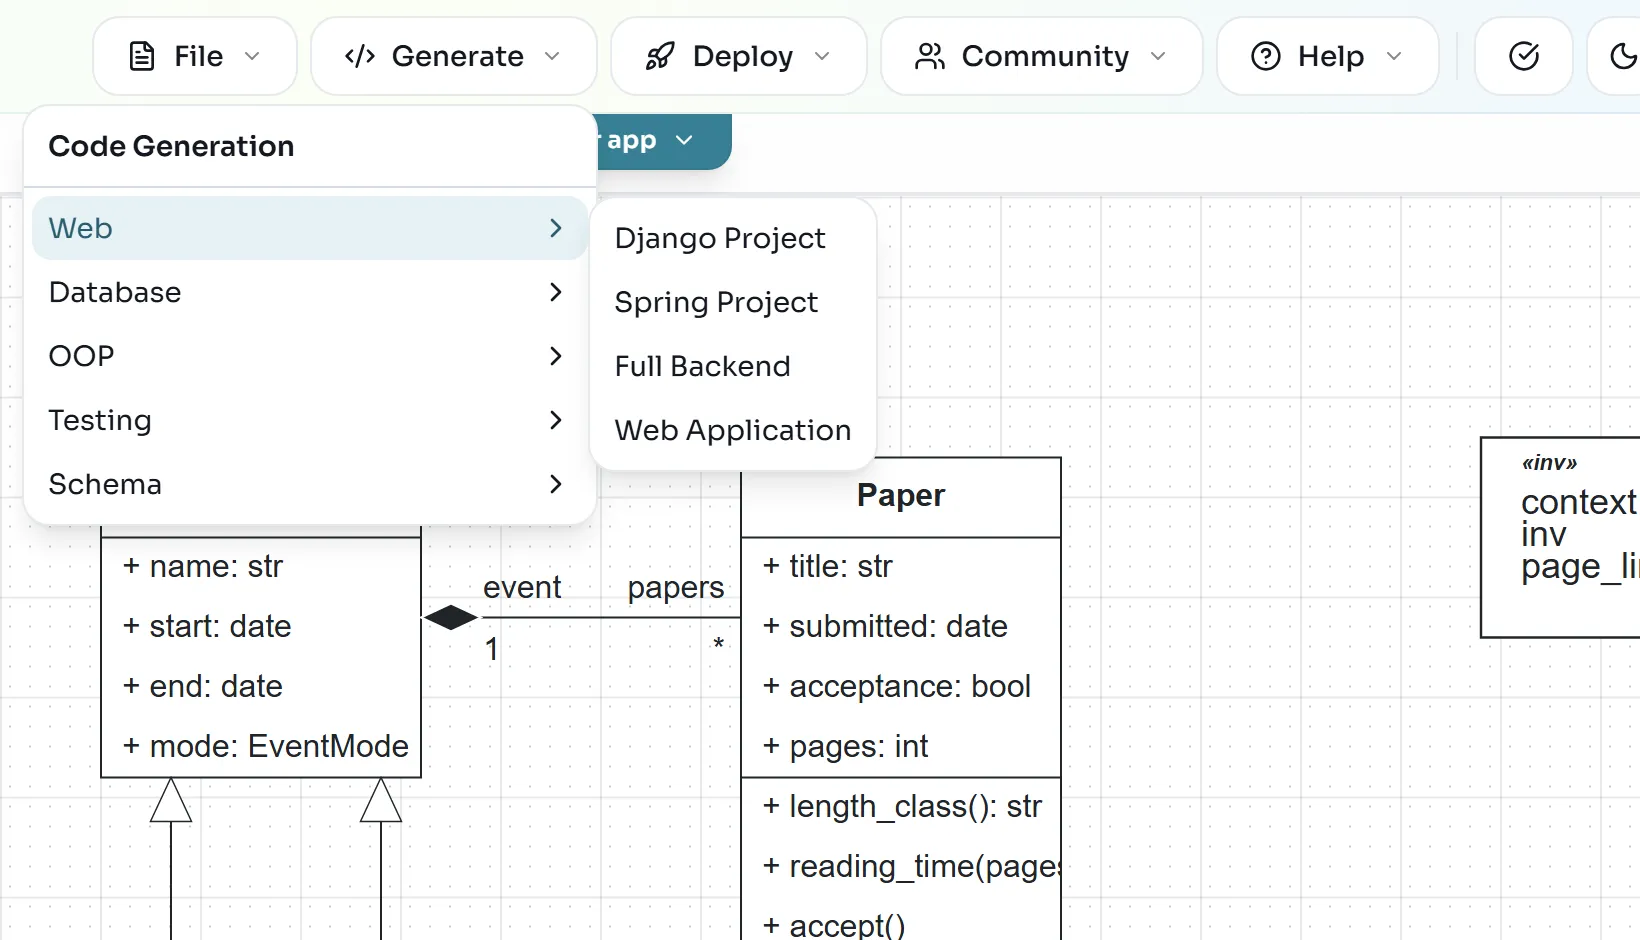Viewport: 1640px width, 940px height.
Task: Toggle dark mode moon icon
Action: click(x=1622, y=56)
